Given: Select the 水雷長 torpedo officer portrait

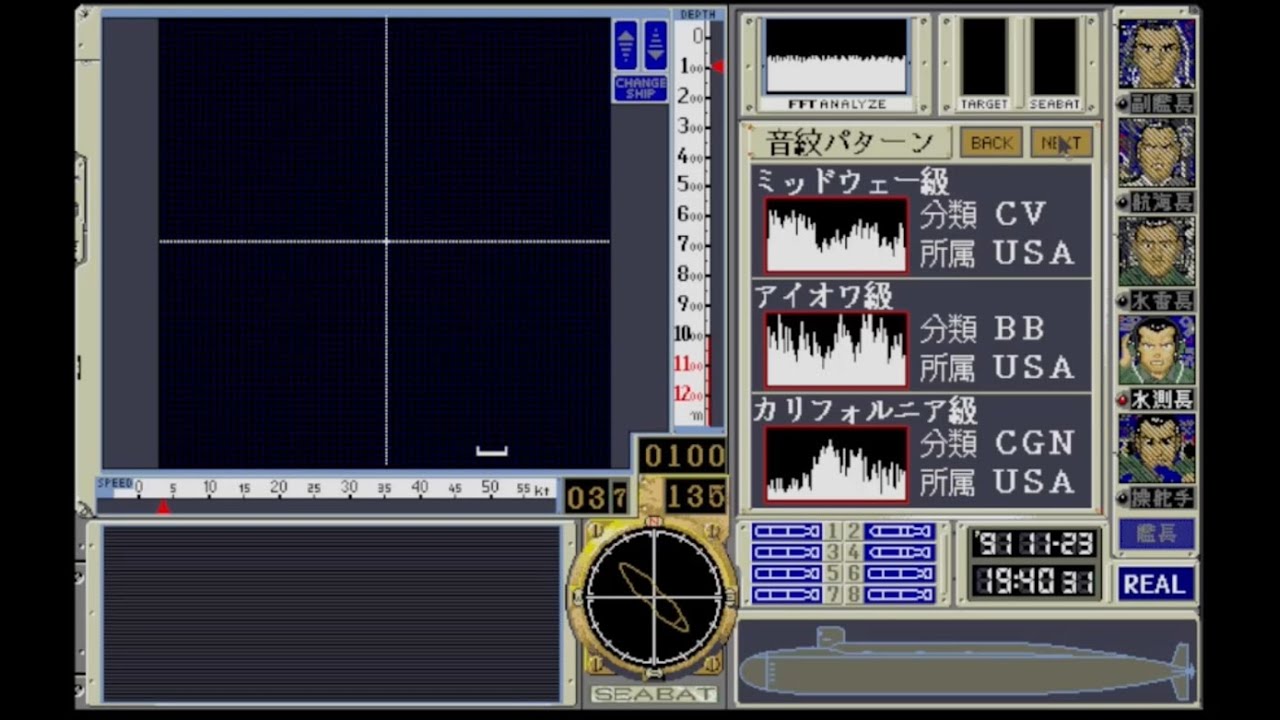Looking at the screenshot, I should click(x=1157, y=250).
